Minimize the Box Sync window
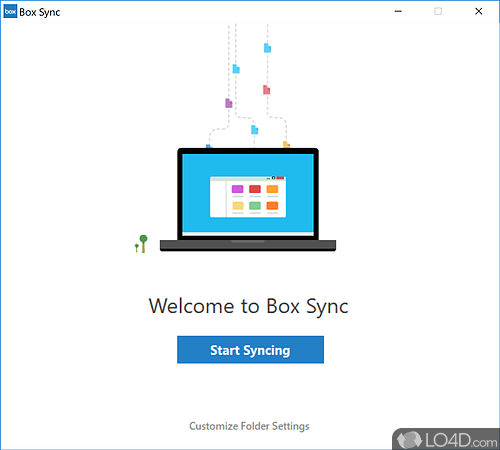Viewport: 500px width, 450px height. pos(398,11)
